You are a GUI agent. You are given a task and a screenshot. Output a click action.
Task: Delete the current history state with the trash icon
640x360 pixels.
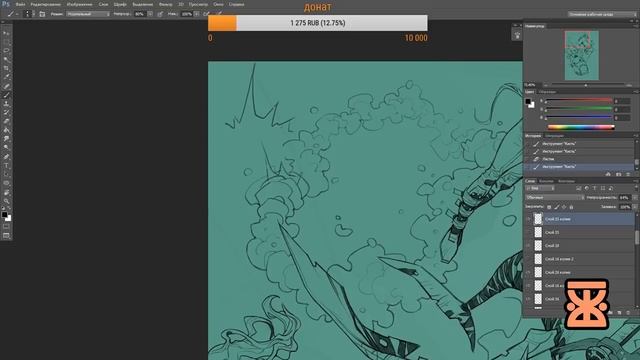pos(628,174)
